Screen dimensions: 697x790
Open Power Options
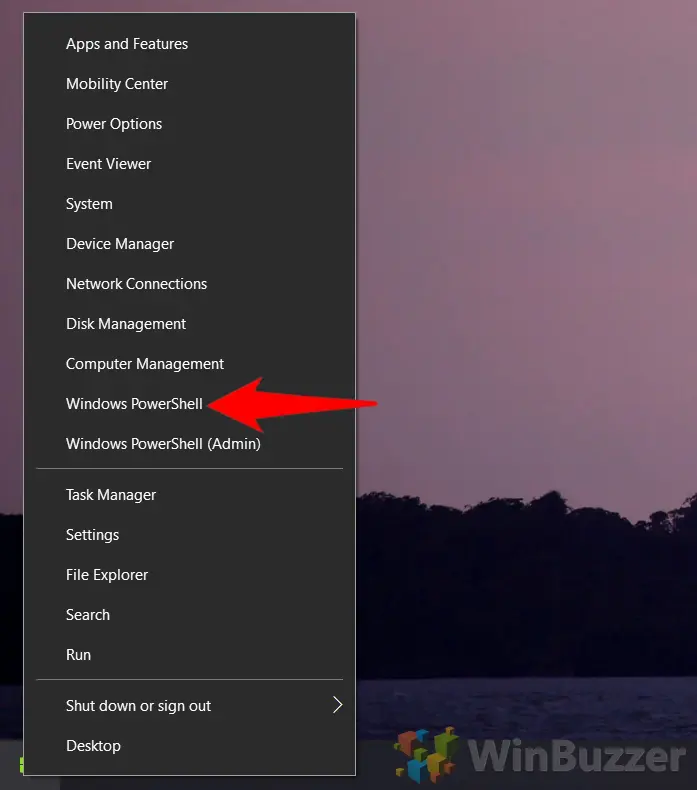pyautogui.click(x=189, y=124)
